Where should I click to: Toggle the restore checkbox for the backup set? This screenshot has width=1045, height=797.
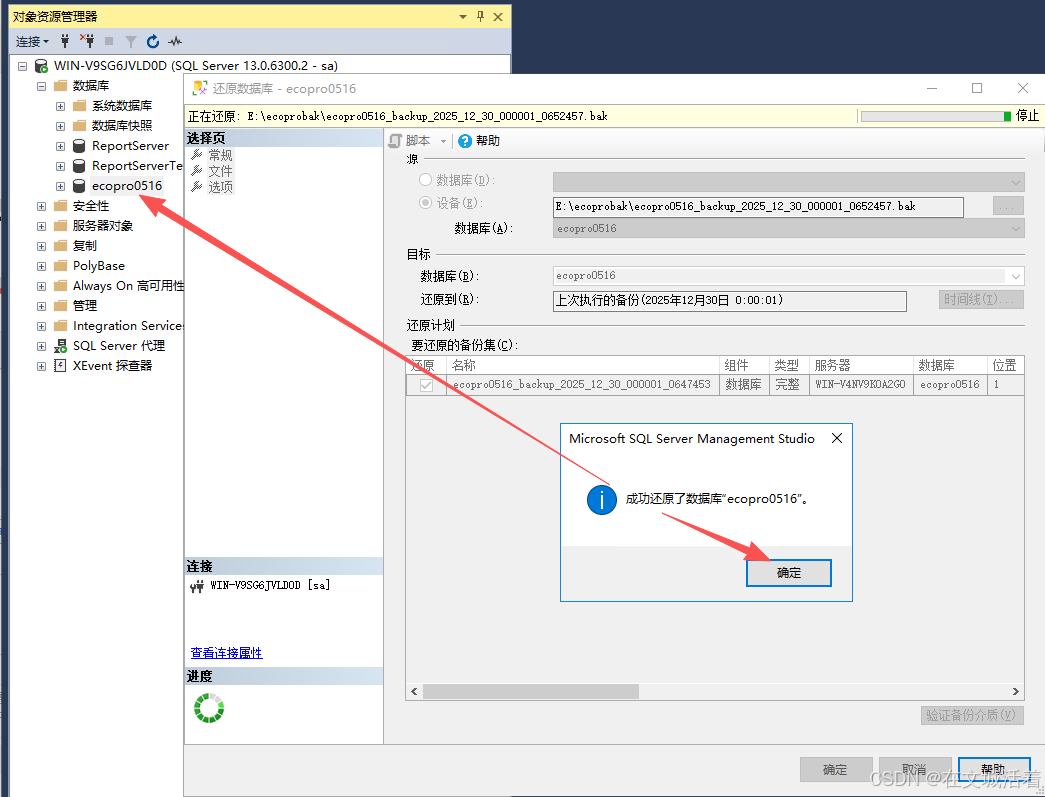[x=424, y=384]
